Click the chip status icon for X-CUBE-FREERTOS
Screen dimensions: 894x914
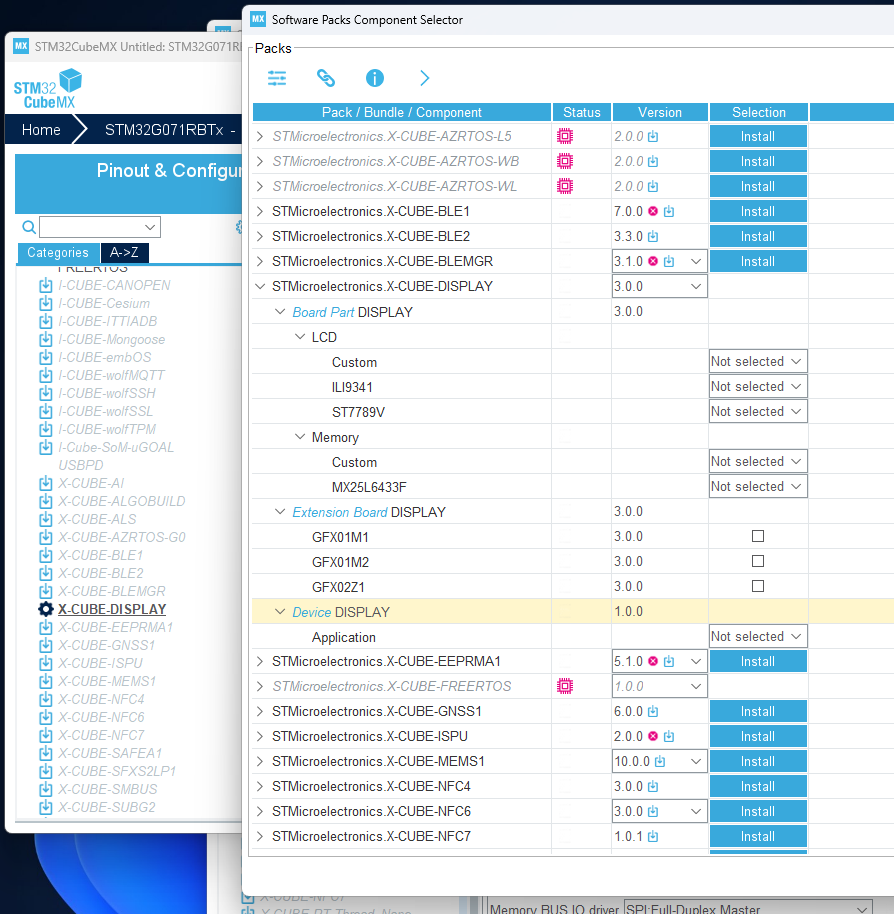tap(565, 687)
